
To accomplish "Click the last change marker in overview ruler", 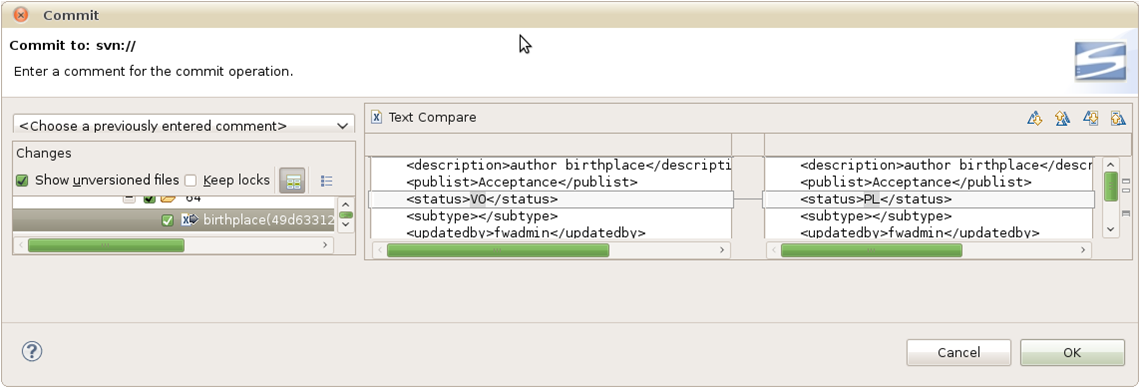I will tap(1126, 215).
